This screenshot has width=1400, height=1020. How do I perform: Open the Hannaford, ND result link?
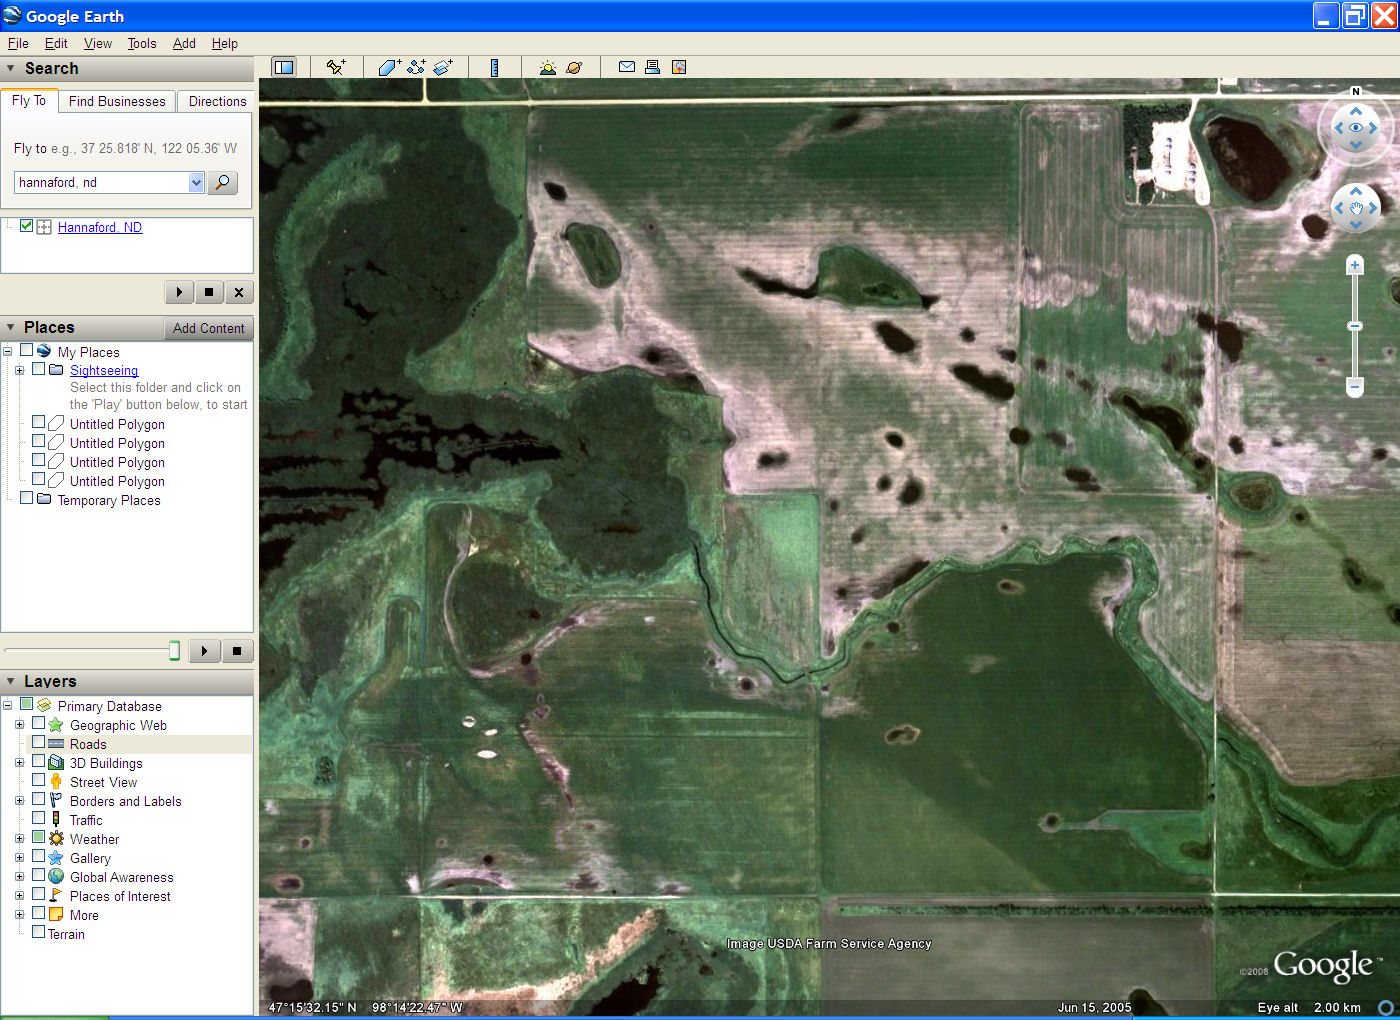[x=100, y=227]
